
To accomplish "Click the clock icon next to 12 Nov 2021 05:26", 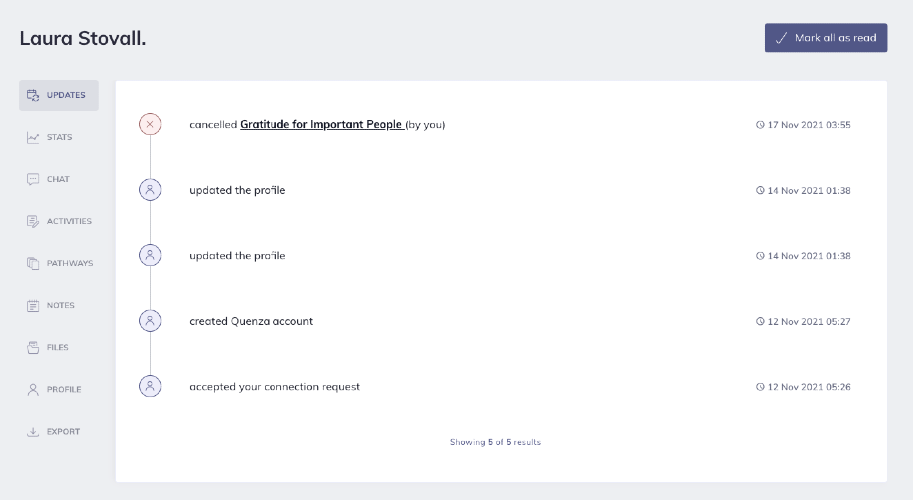I will click(x=760, y=386).
